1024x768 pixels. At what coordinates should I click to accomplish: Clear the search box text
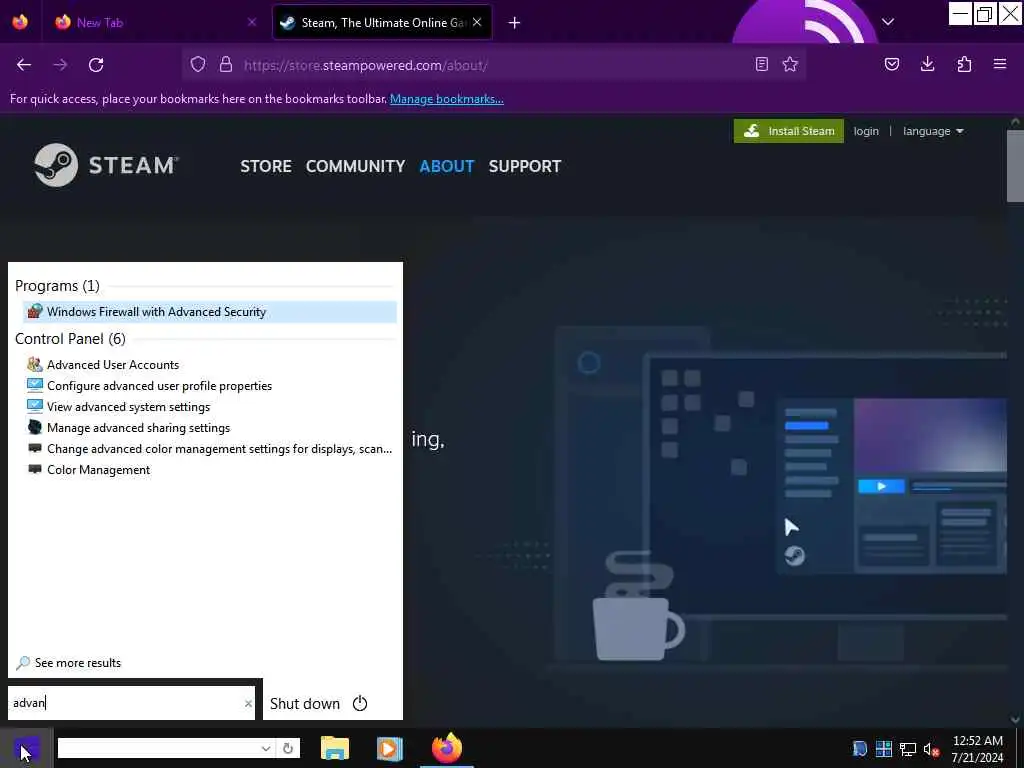pyautogui.click(x=248, y=703)
